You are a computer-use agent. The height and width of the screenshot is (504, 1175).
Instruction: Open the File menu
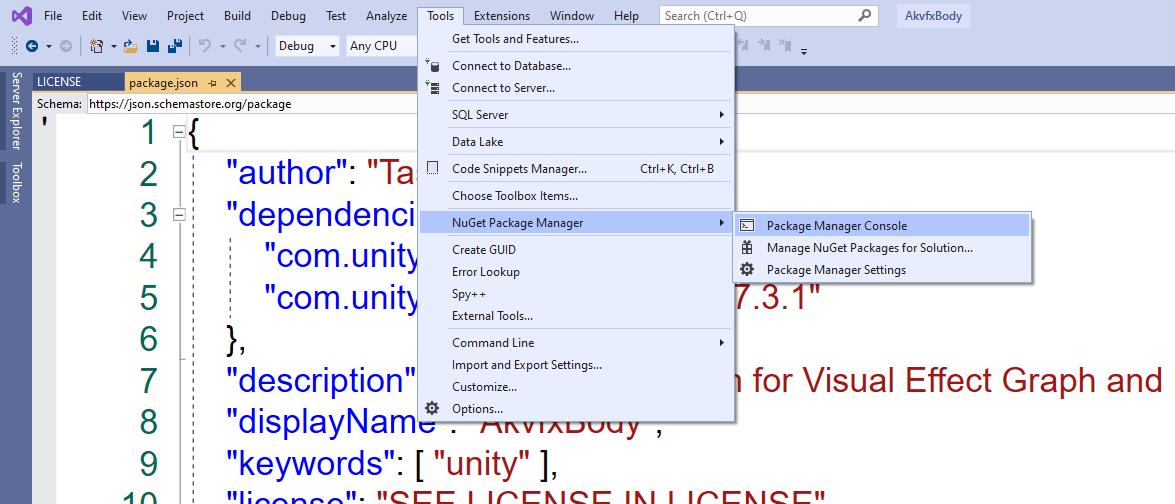tap(53, 15)
